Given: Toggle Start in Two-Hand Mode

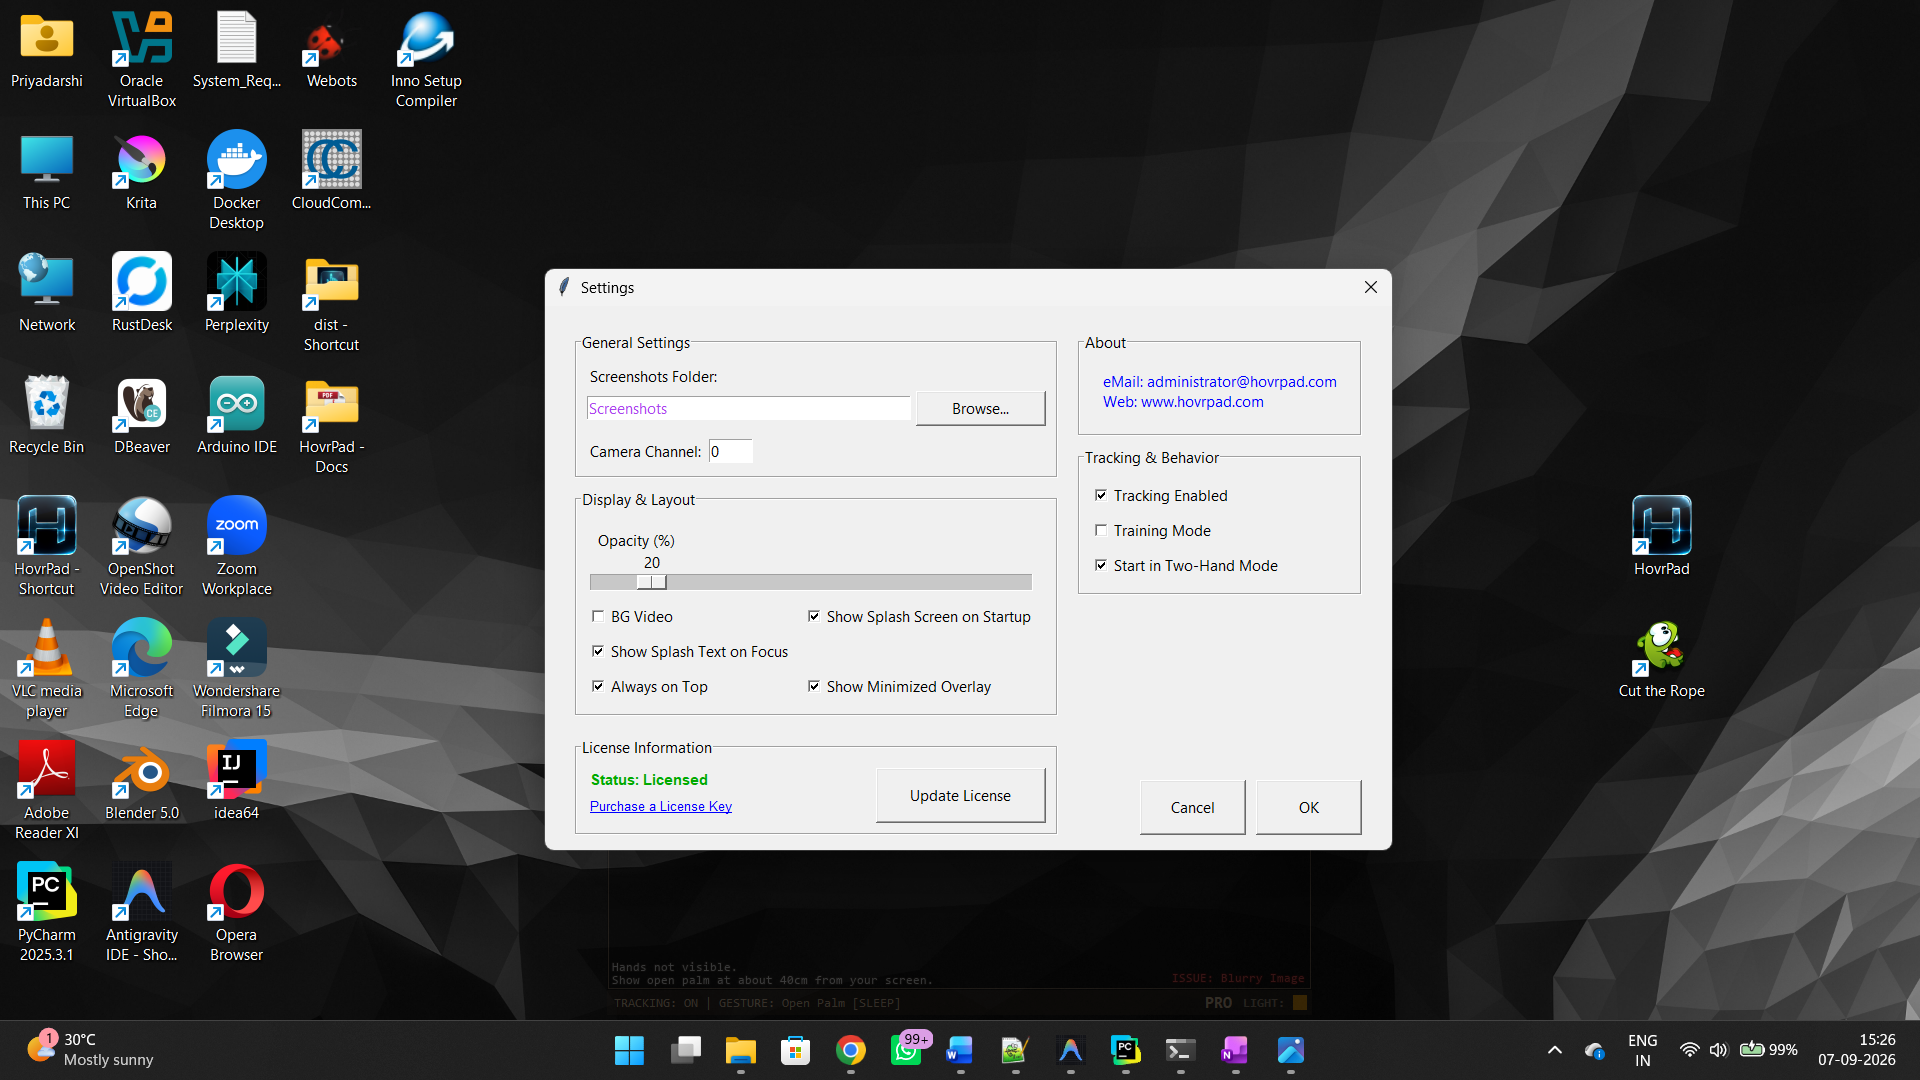Looking at the screenshot, I should pos(1101,565).
